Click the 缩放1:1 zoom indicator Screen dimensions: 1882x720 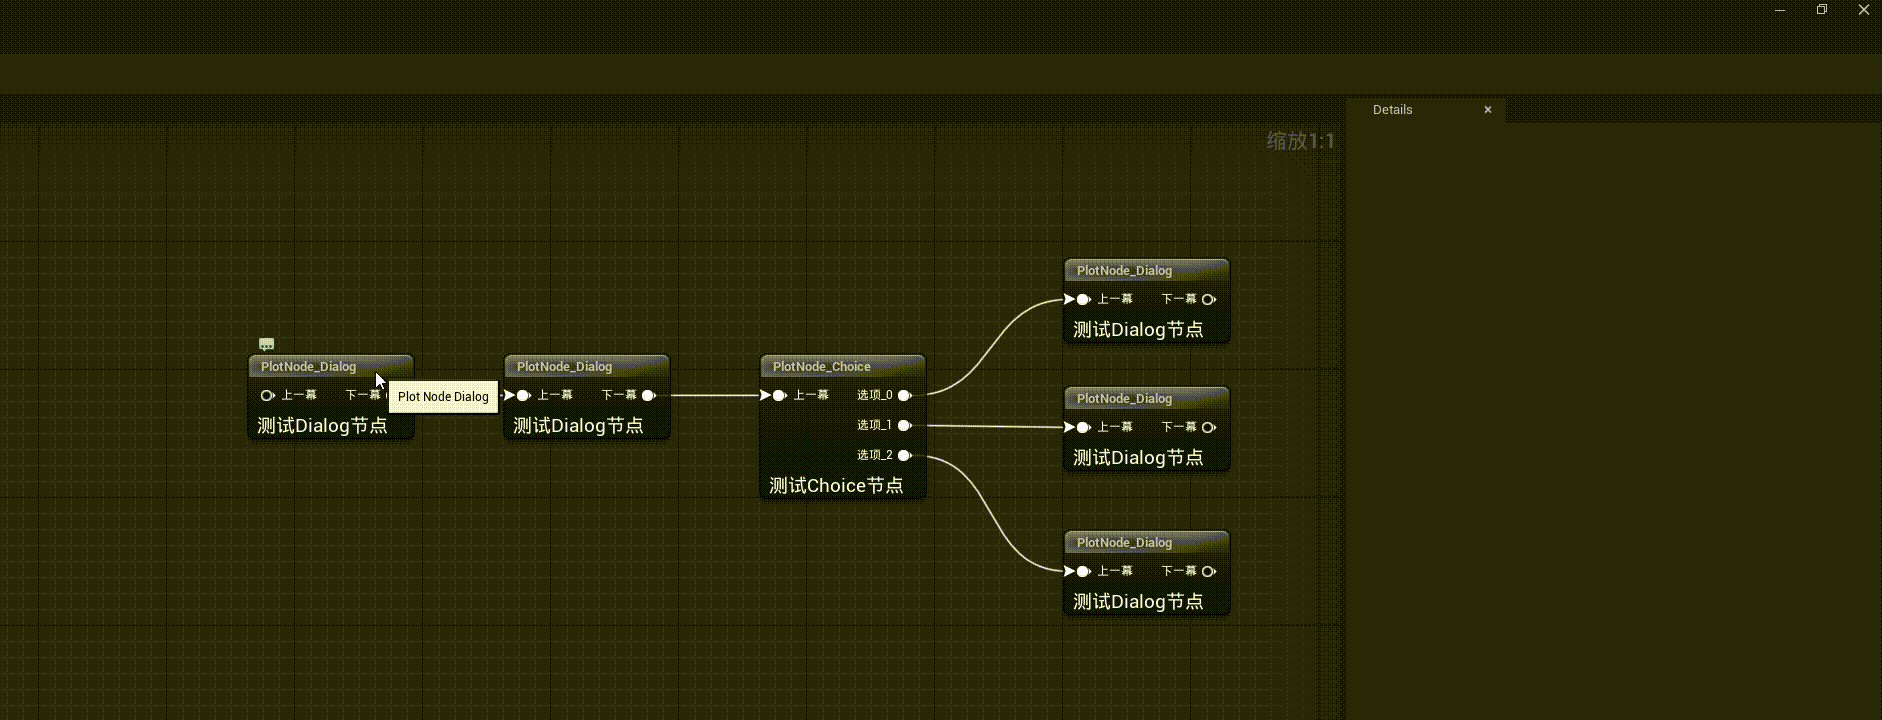tap(1300, 141)
